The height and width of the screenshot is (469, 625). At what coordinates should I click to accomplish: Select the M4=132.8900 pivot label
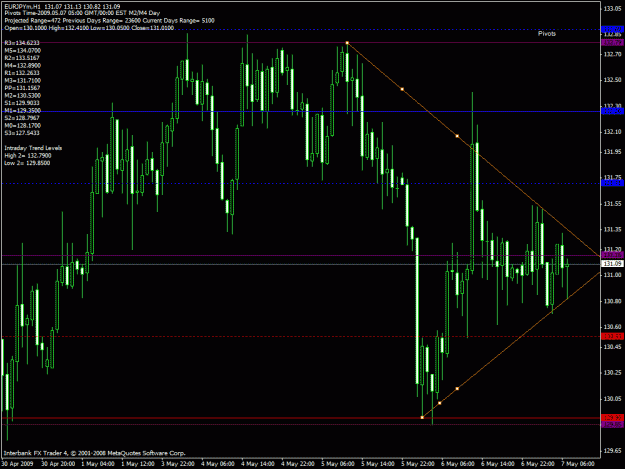(23, 66)
